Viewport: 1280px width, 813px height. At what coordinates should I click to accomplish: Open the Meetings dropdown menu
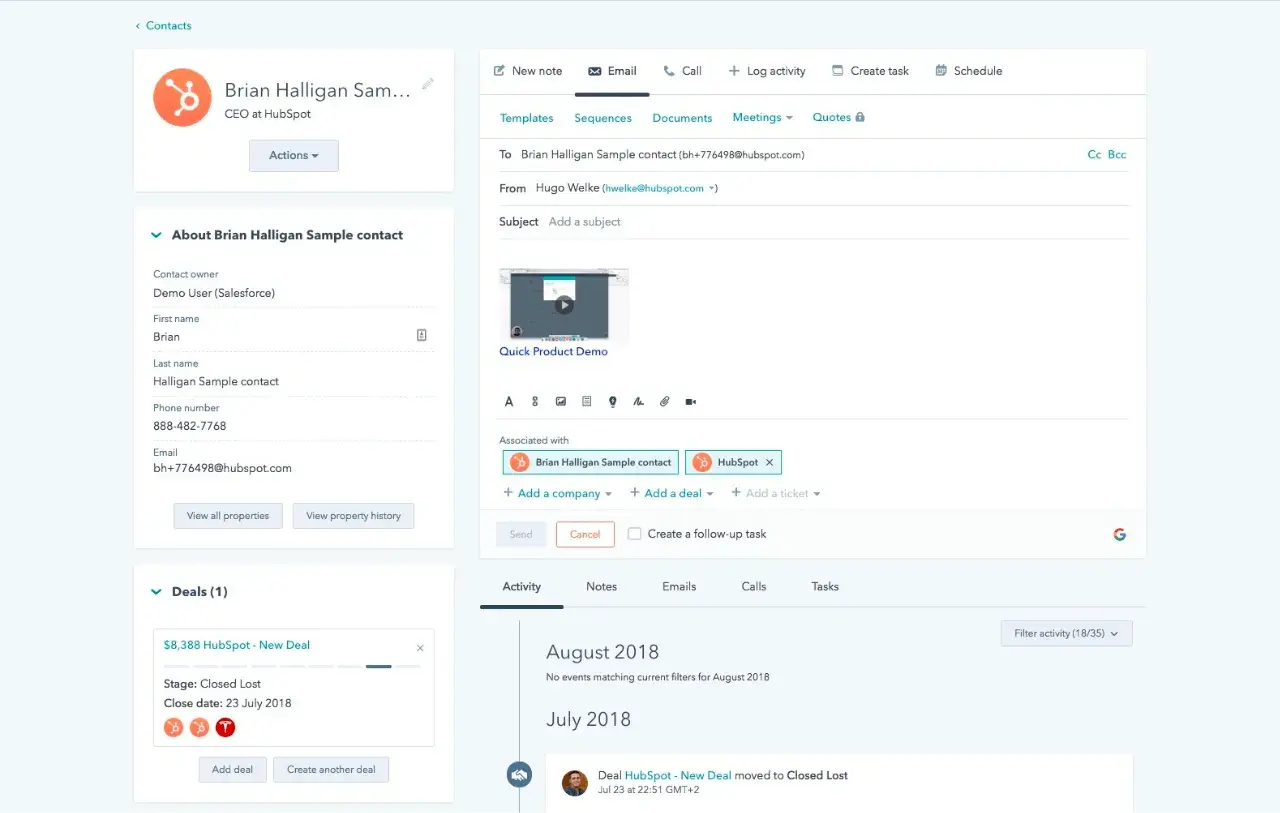(x=762, y=118)
